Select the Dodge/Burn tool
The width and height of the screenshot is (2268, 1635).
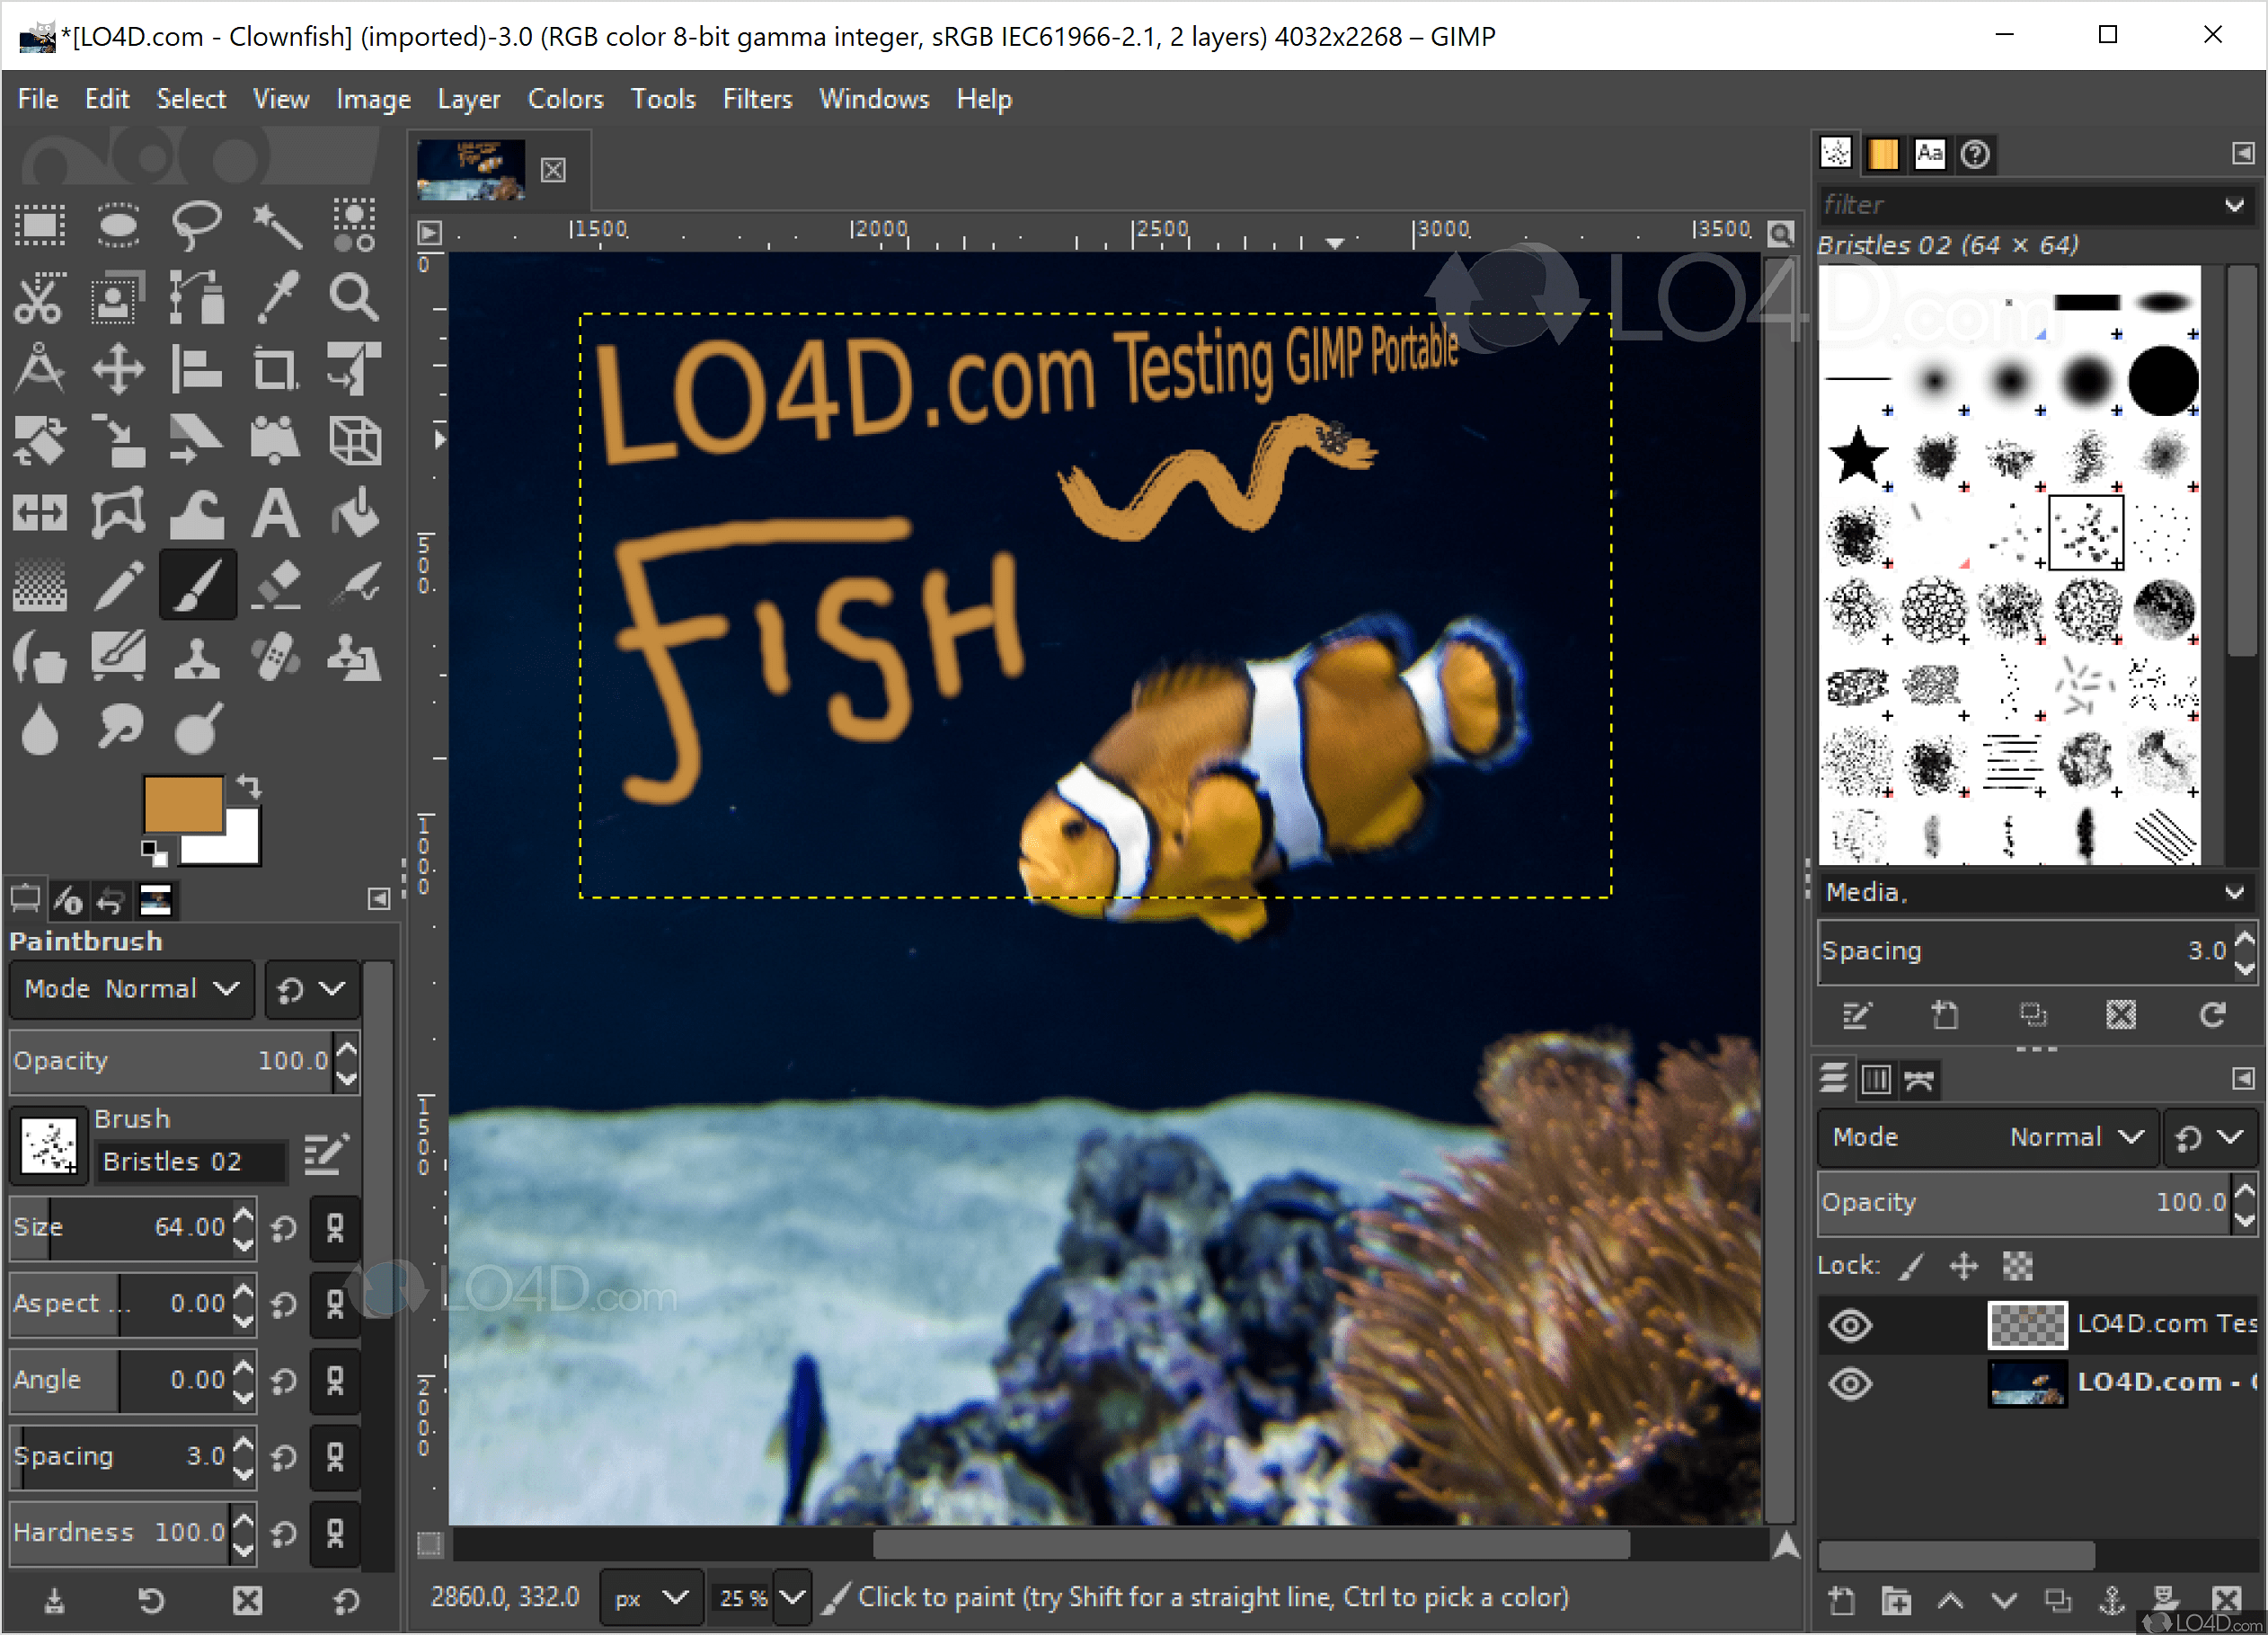pos(196,730)
